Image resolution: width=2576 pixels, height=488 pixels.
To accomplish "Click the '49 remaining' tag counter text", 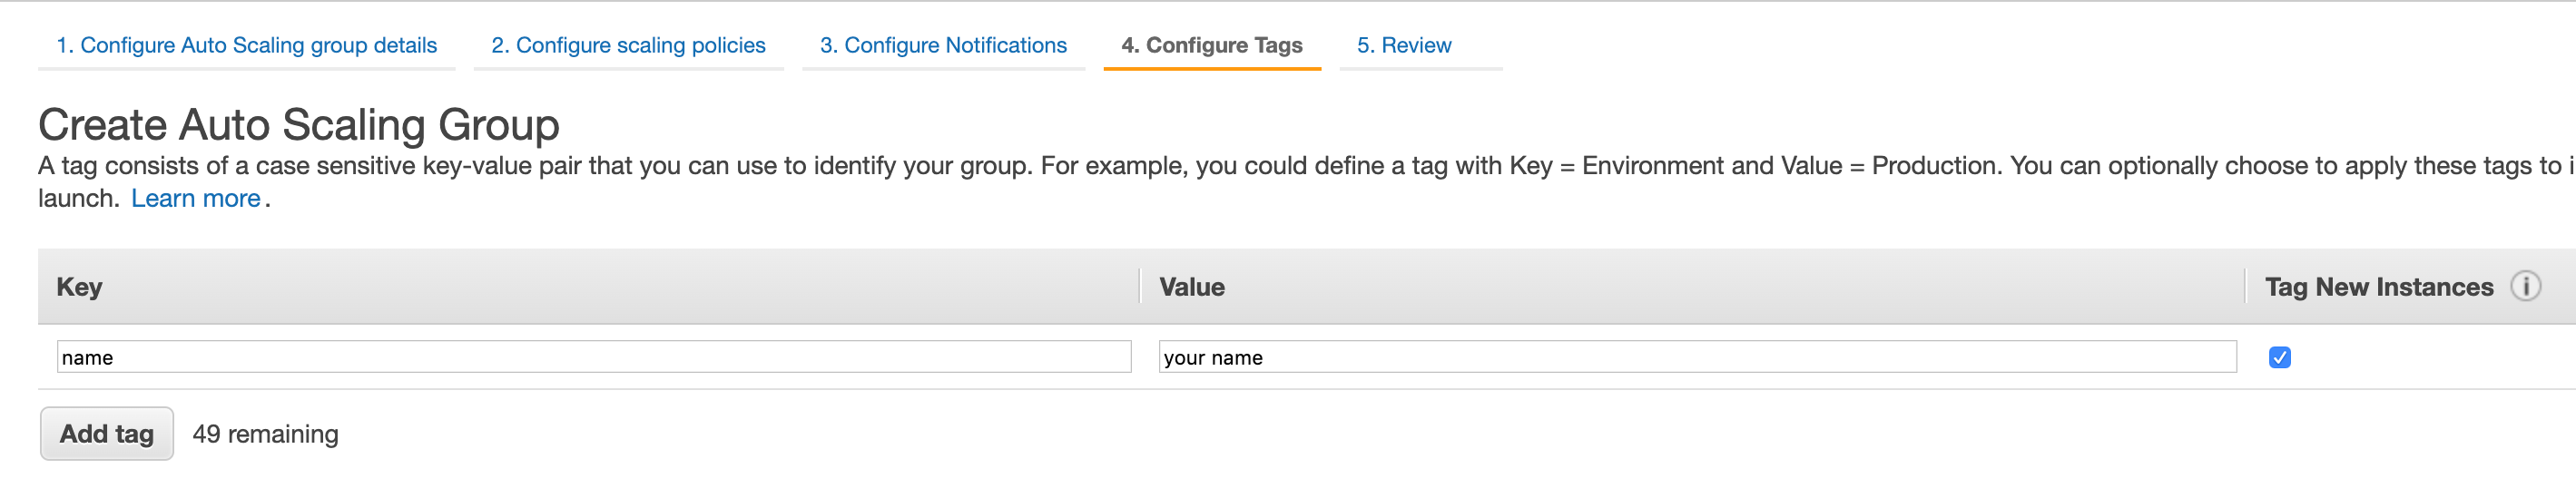I will (x=265, y=434).
